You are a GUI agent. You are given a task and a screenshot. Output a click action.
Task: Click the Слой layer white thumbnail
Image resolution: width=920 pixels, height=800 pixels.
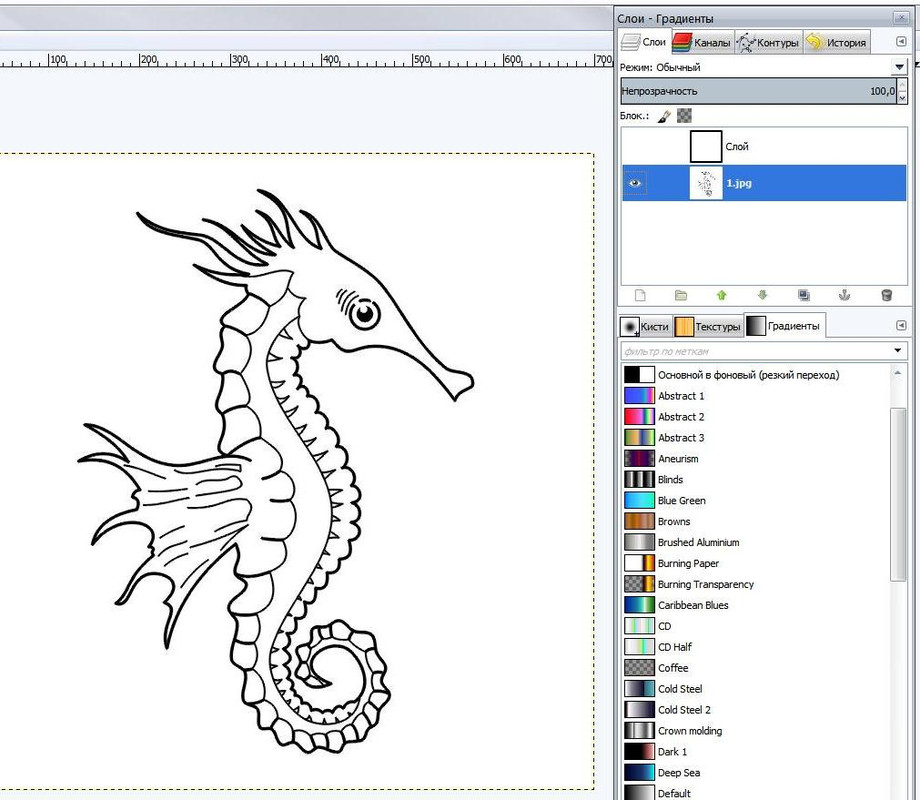[706, 146]
